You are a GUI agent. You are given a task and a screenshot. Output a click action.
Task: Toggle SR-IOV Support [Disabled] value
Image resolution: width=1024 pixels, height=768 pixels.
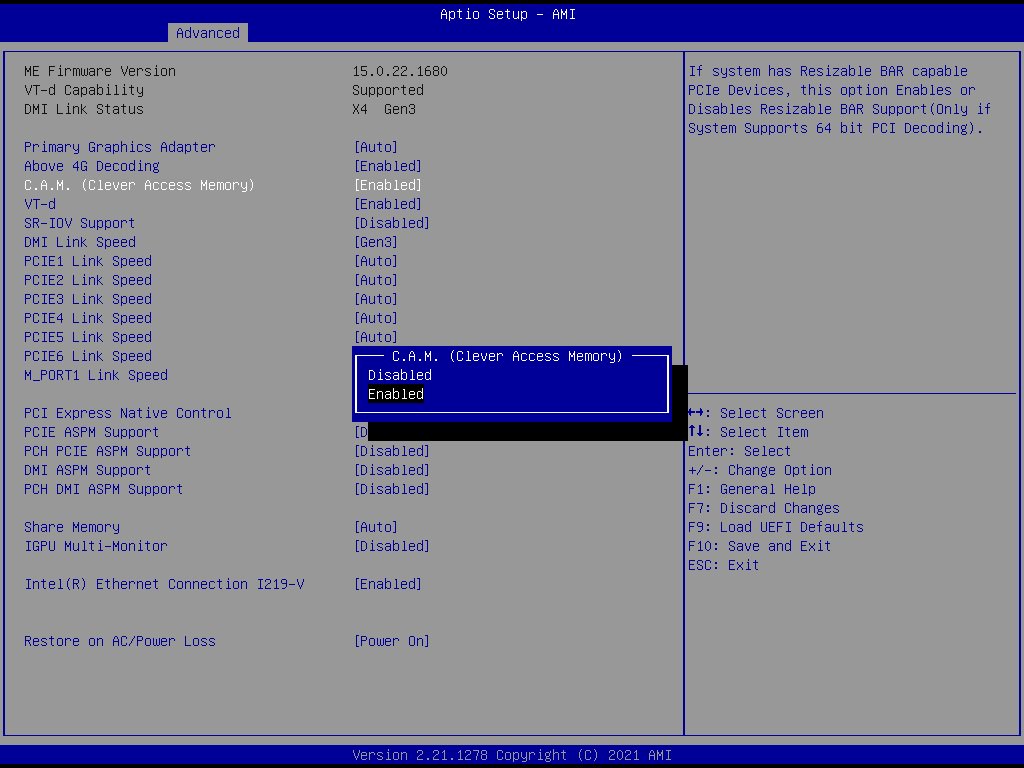[392, 223]
